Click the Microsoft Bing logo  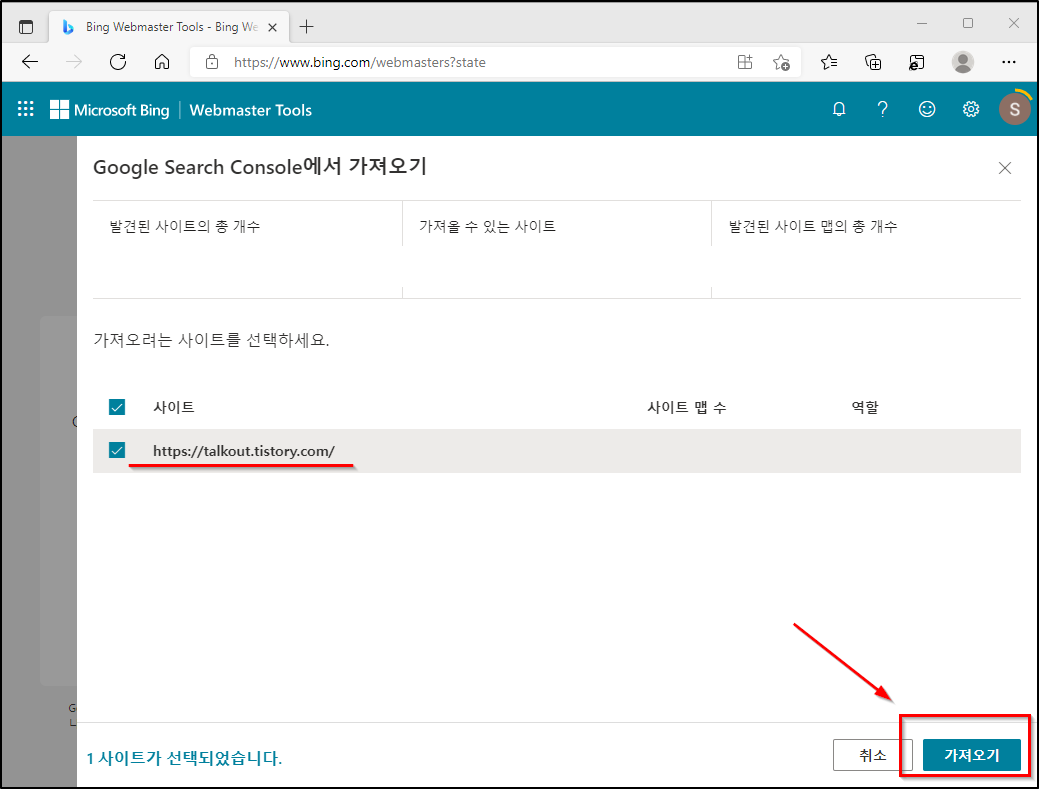(x=109, y=110)
